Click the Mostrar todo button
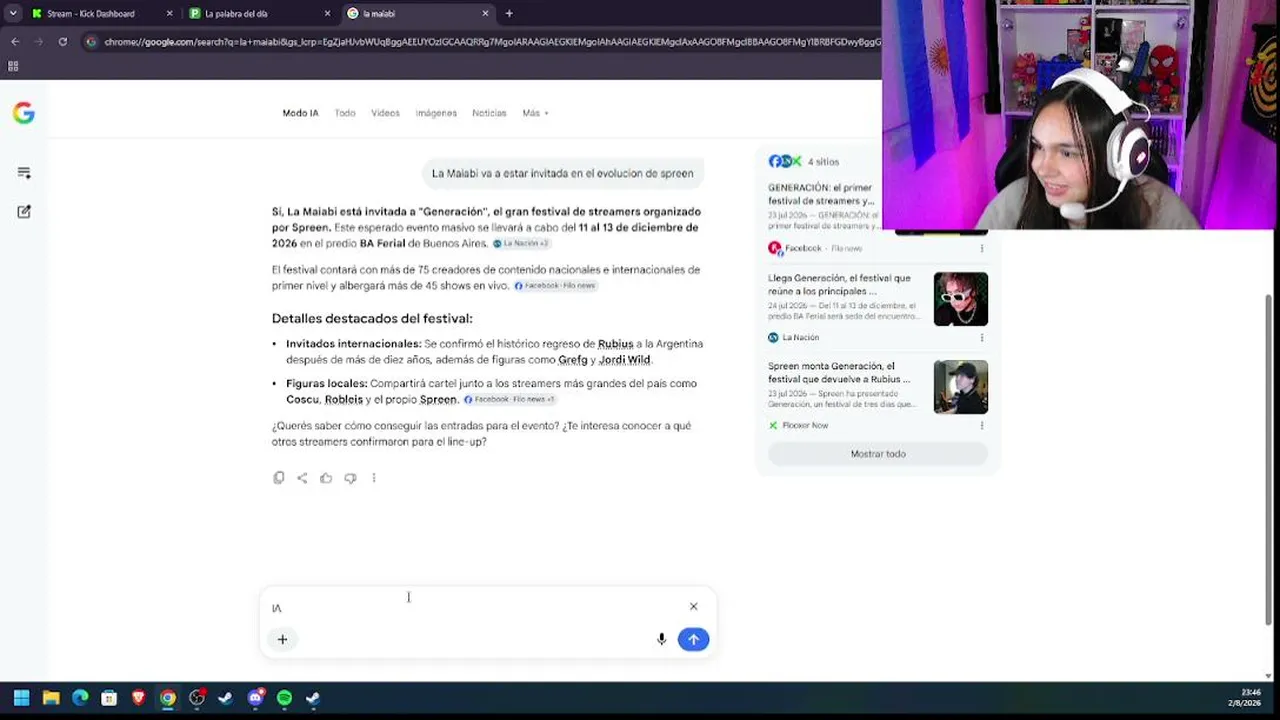1280x720 pixels. click(x=878, y=454)
